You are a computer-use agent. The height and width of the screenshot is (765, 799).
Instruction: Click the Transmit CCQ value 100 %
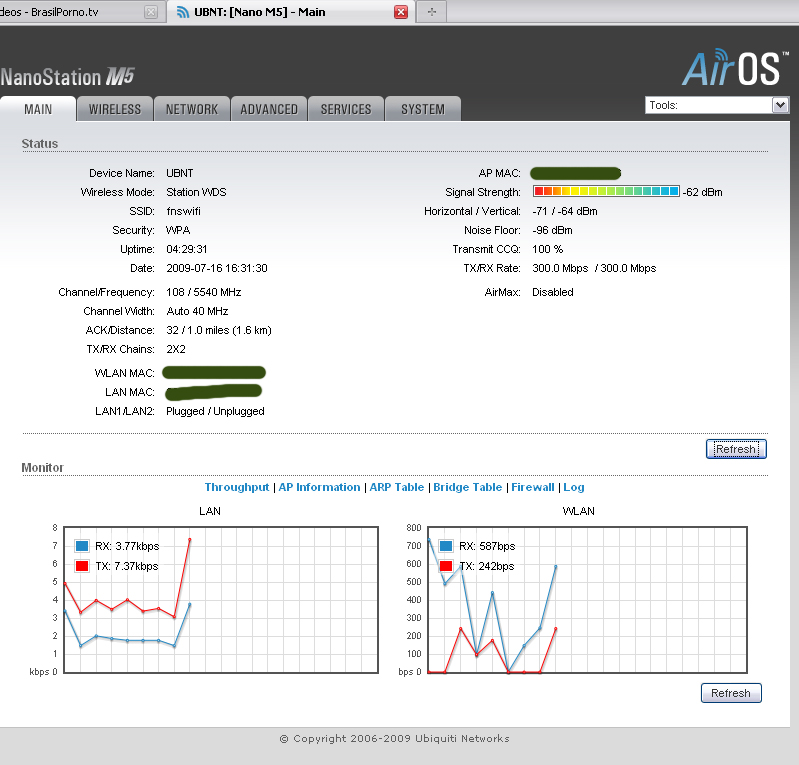point(547,249)
